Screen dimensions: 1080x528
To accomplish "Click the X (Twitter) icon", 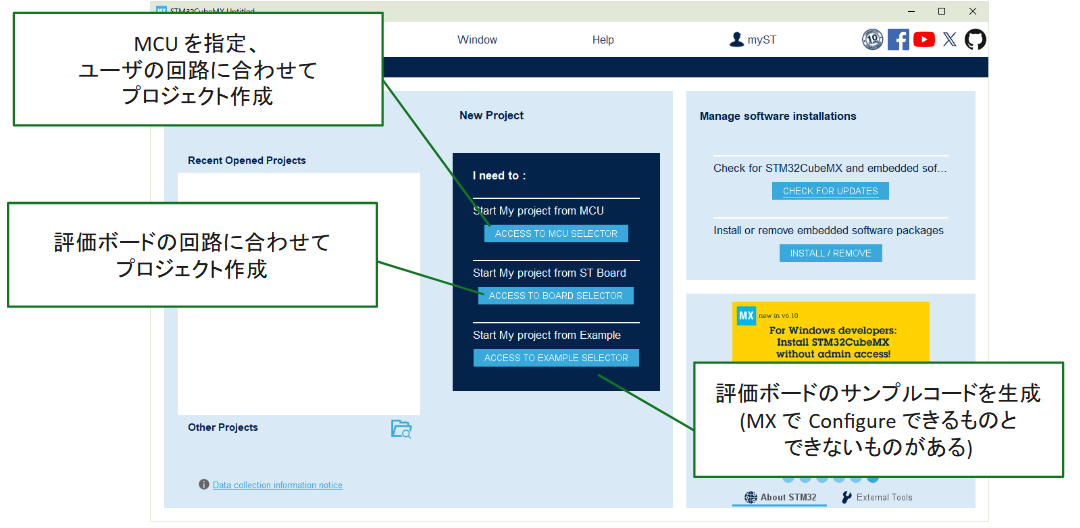I will pos(950,40).
